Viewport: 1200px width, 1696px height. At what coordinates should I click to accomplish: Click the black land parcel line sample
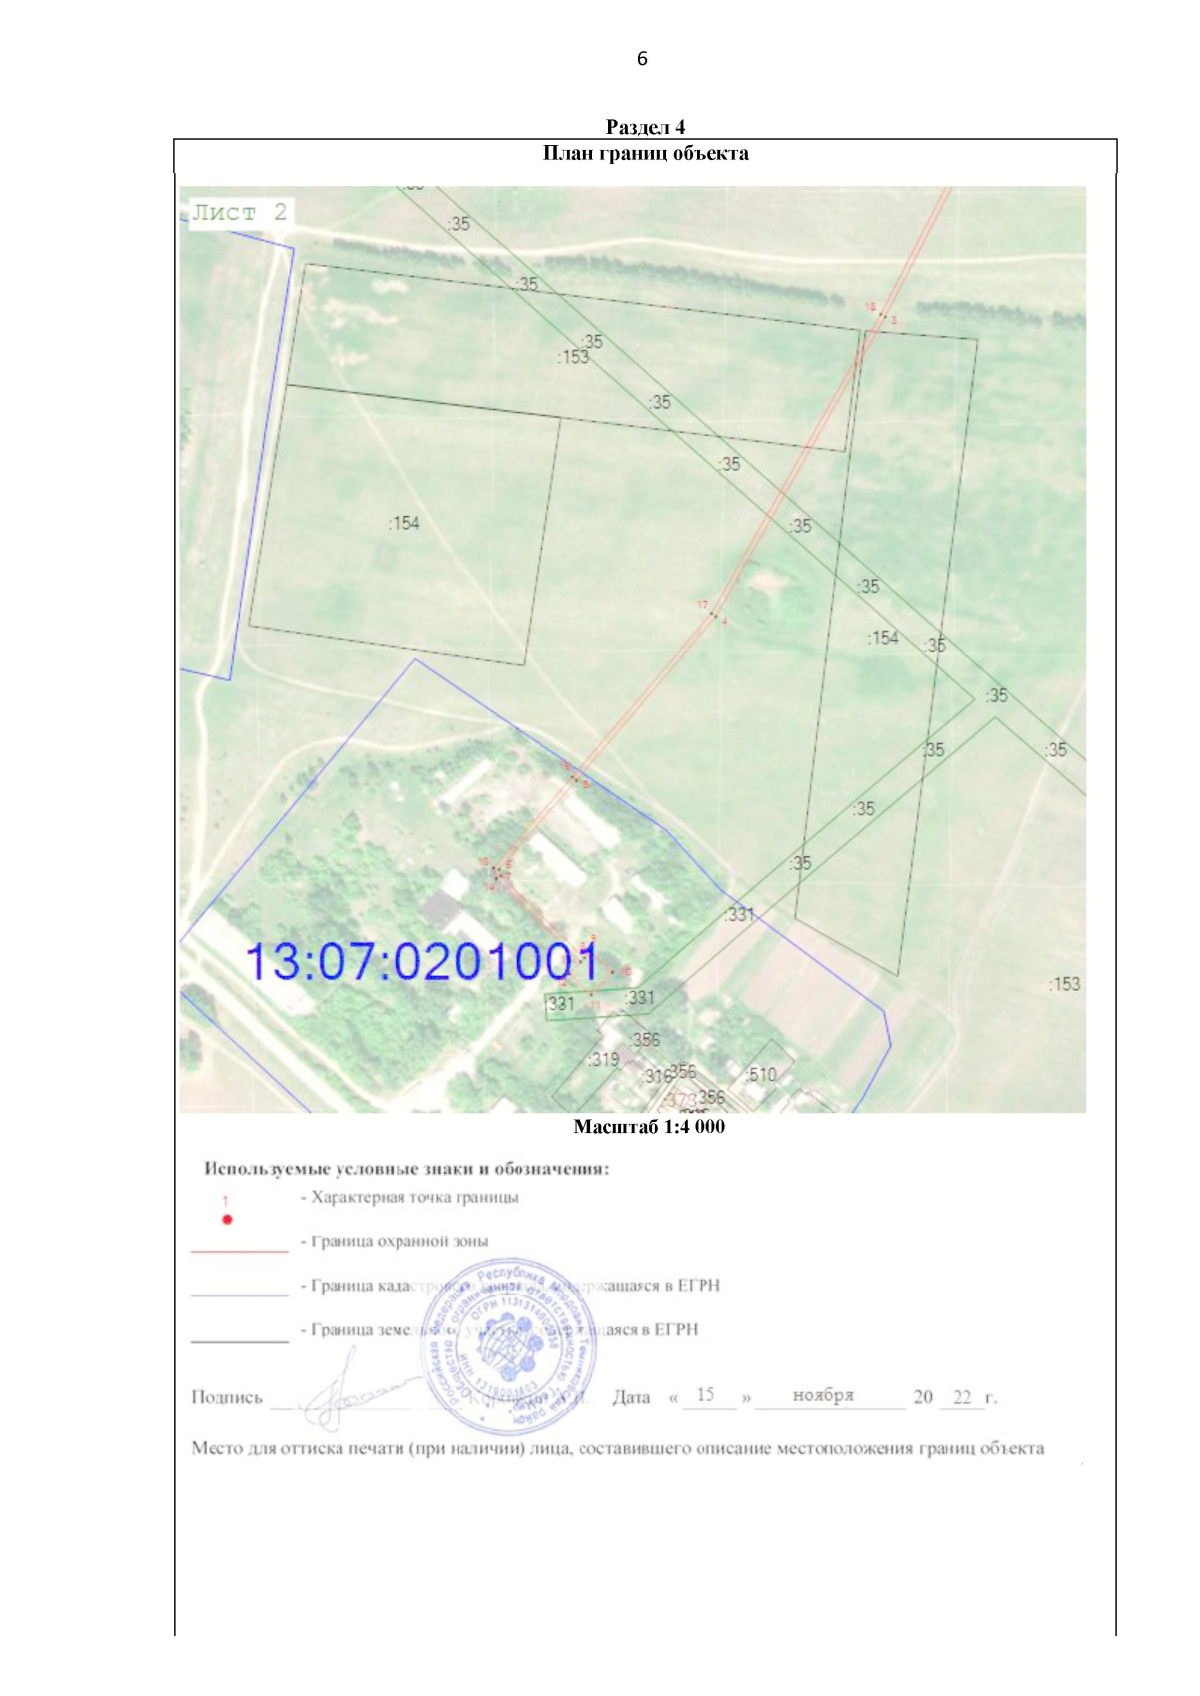click(x=239, y=1340)
